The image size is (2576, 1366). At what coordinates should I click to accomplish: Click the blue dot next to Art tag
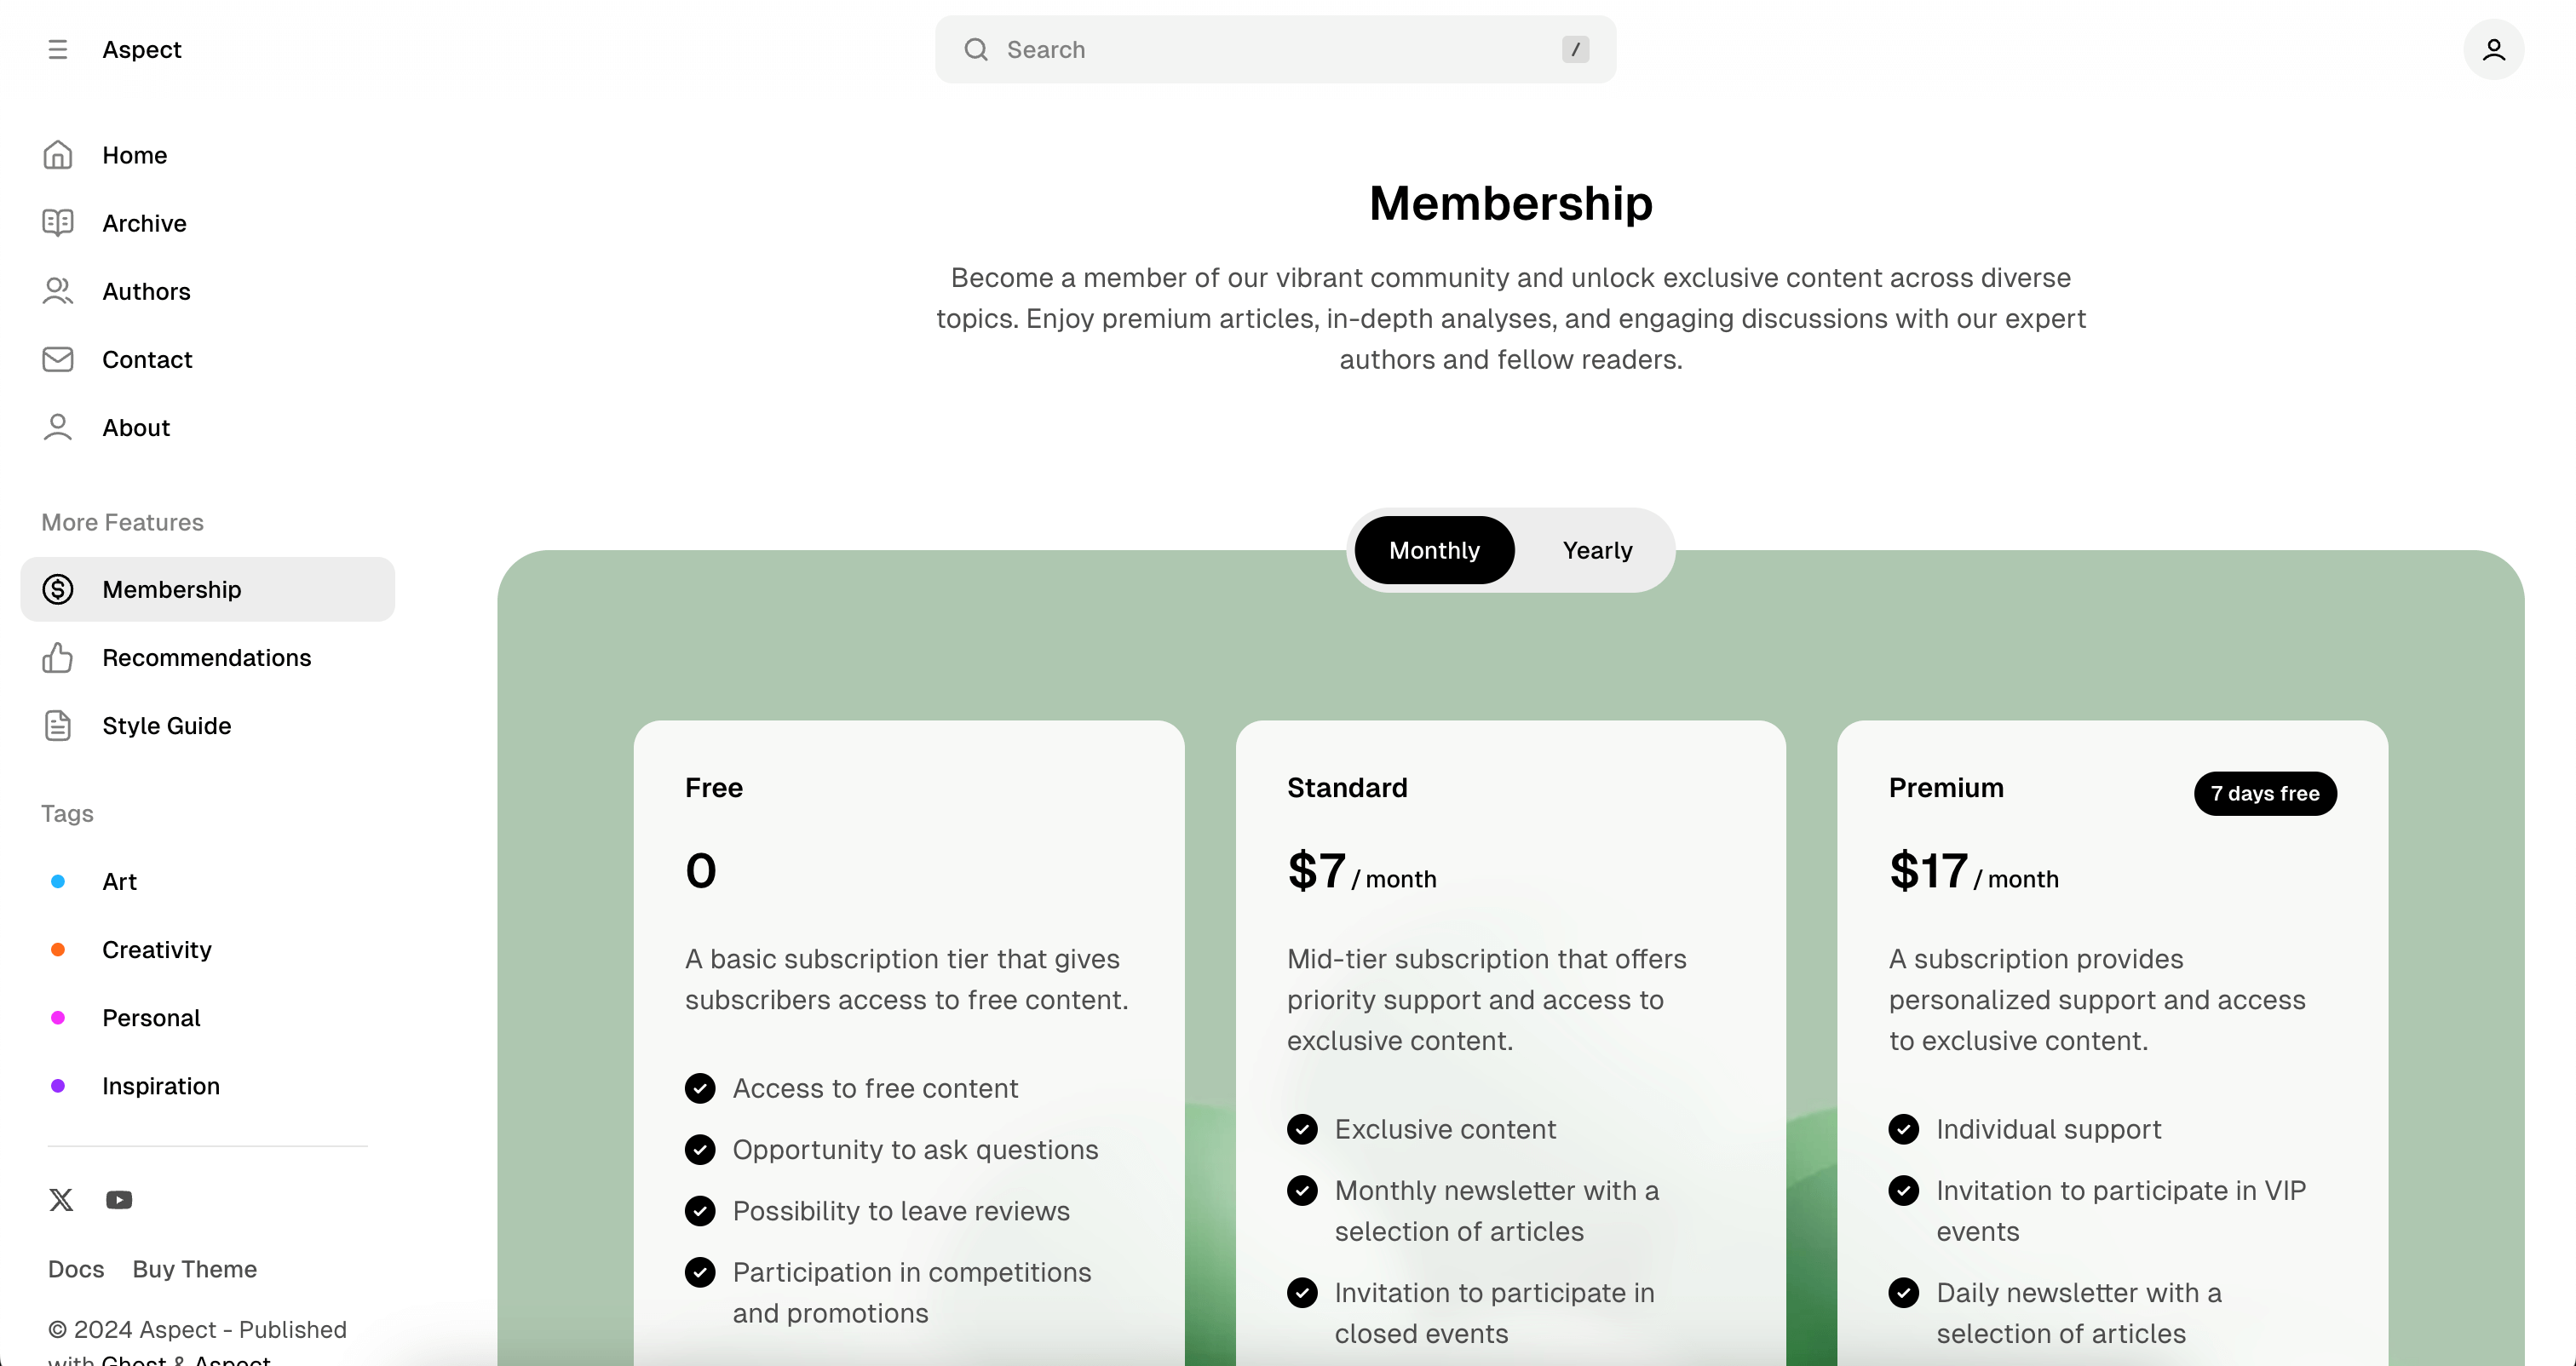tap(57, 881)
